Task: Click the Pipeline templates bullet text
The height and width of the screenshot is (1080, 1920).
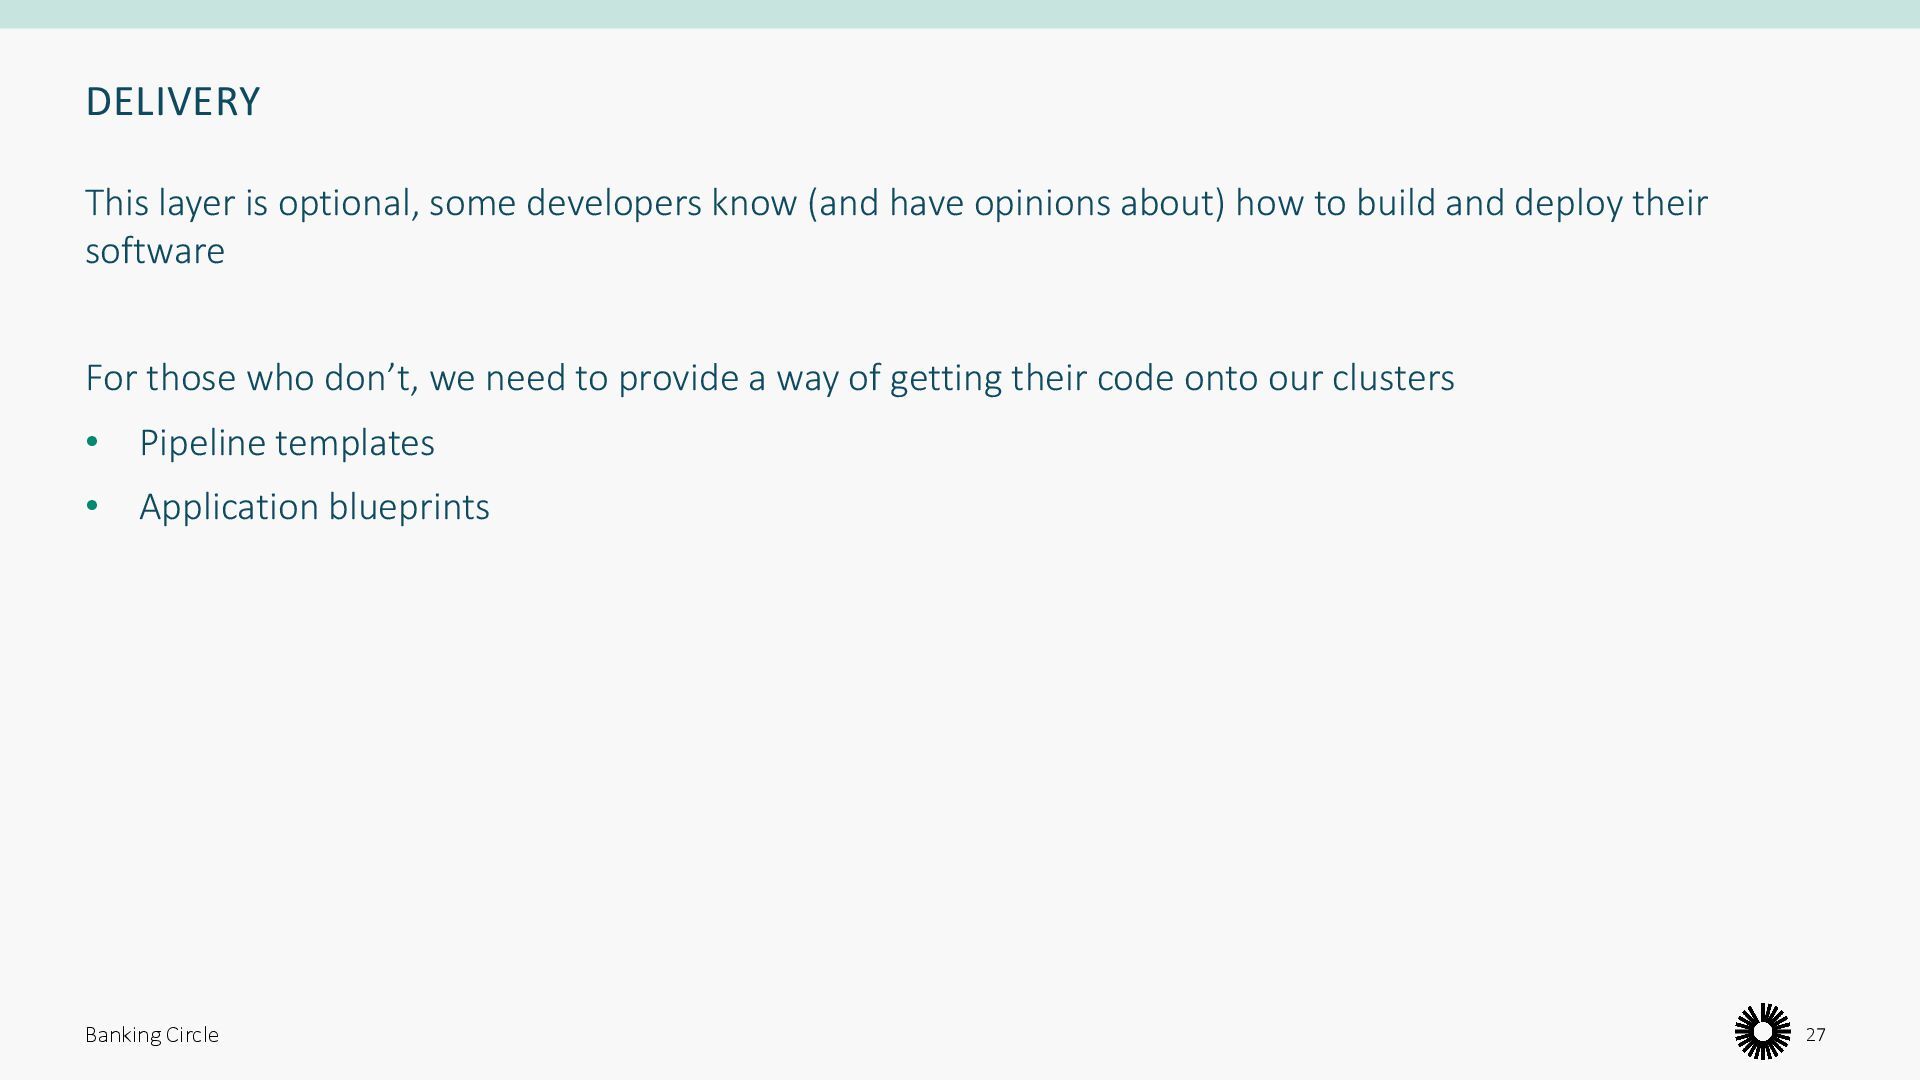Action: click(x=286, y=443)
